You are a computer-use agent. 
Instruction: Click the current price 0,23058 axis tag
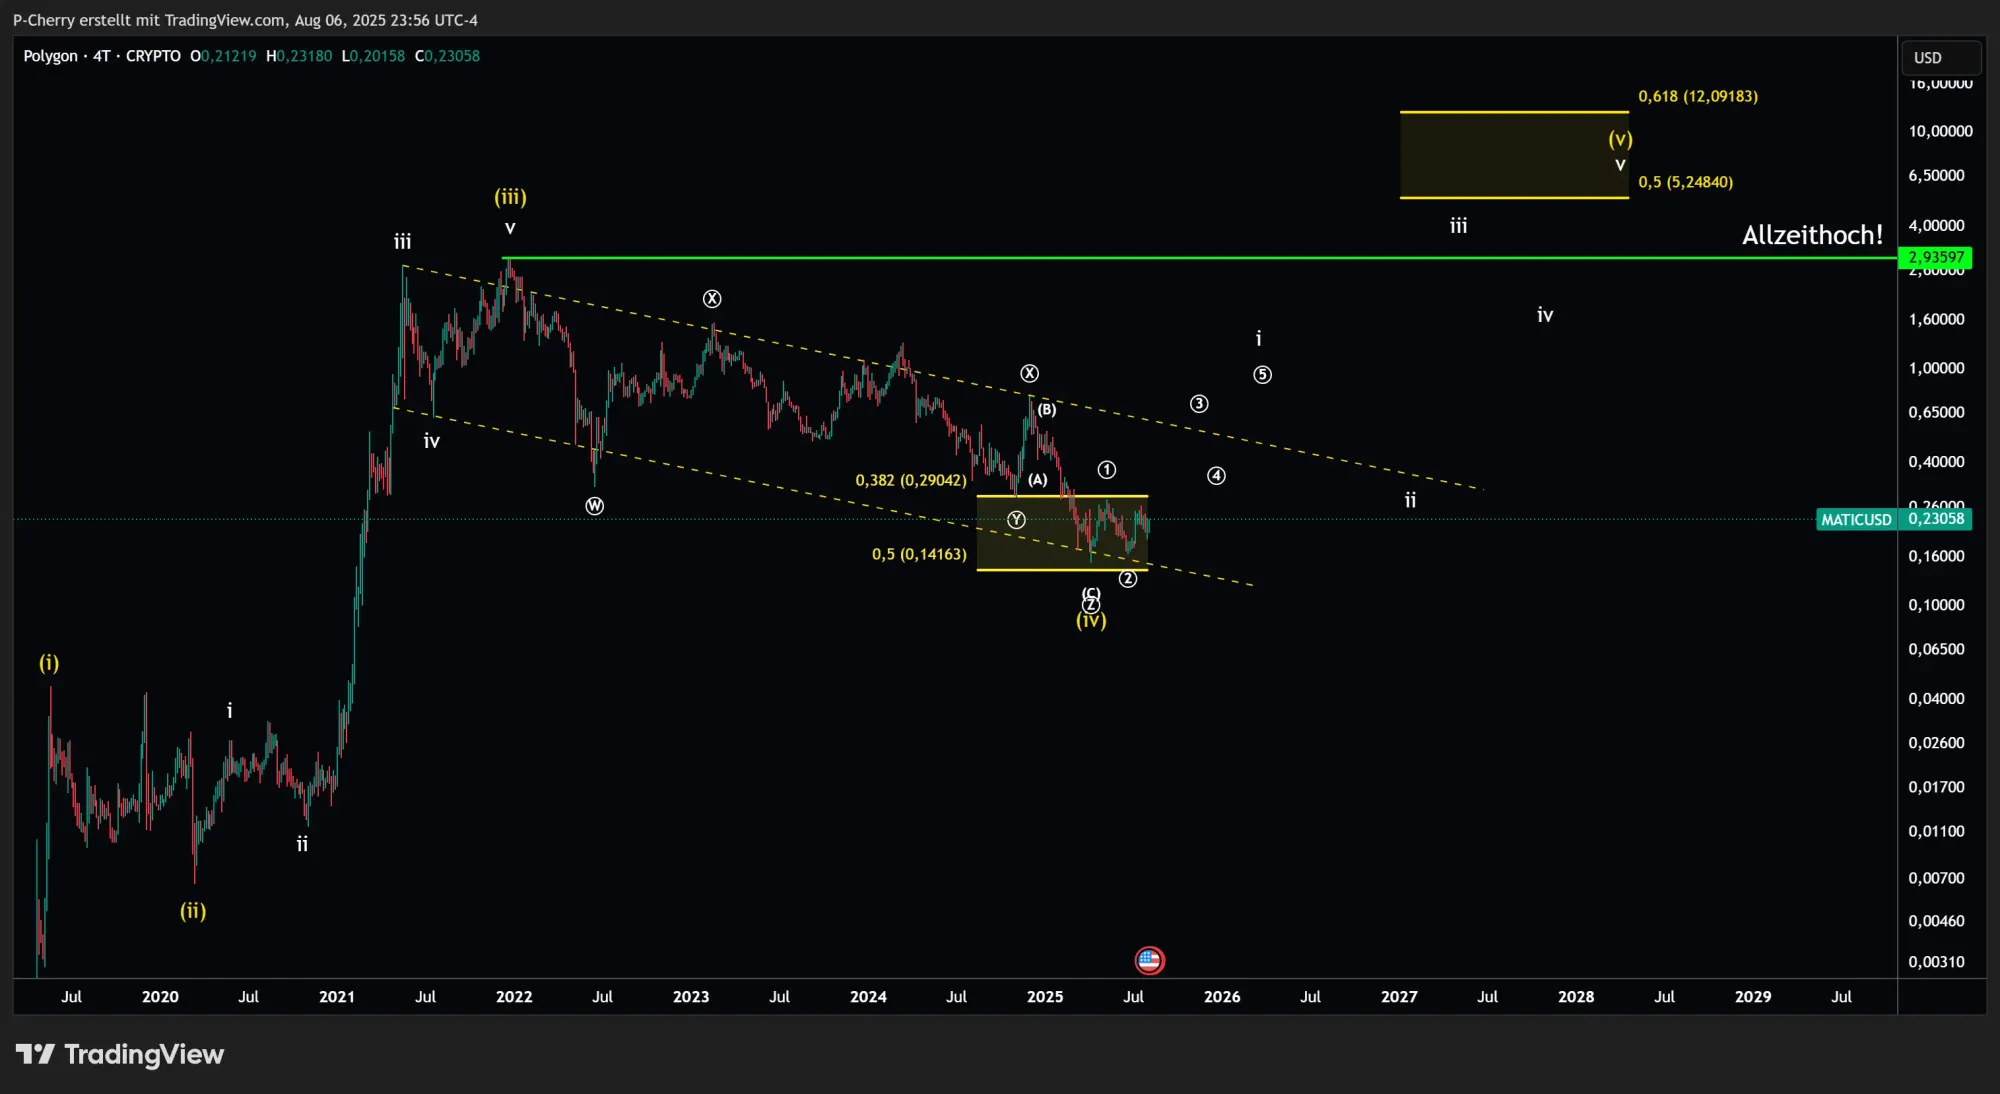1935,518
